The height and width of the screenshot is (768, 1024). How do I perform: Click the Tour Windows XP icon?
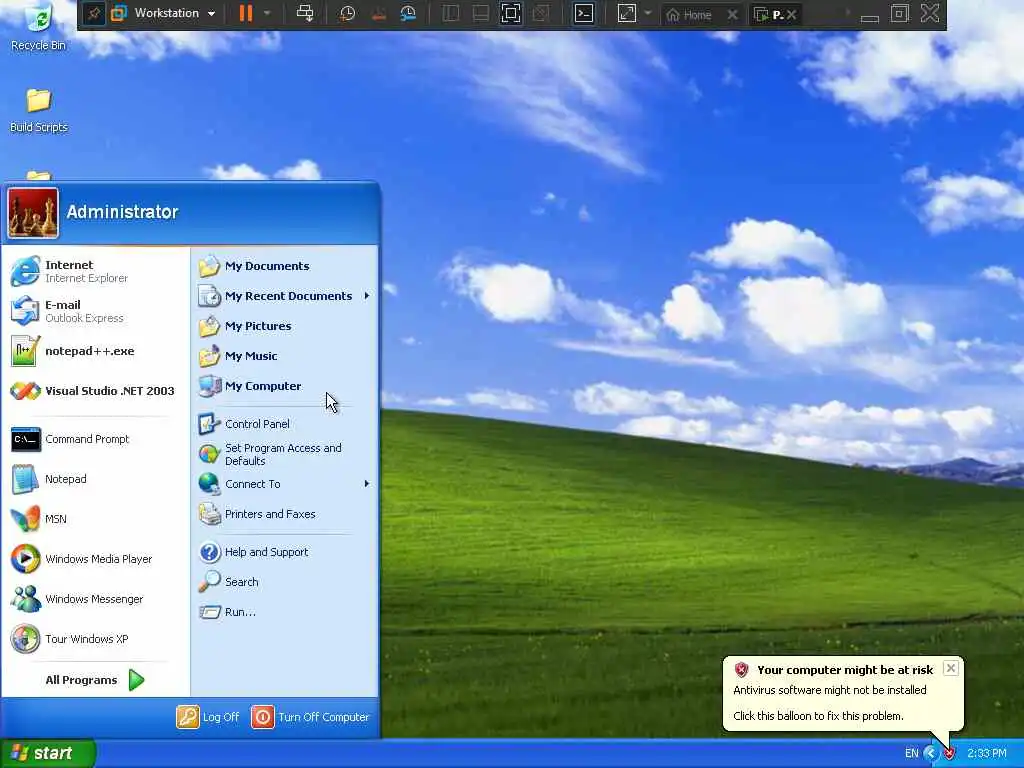click(x=25, y=638)
